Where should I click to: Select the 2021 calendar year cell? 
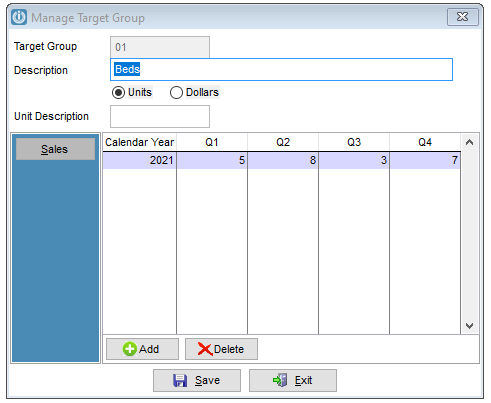tap(140, 160)
